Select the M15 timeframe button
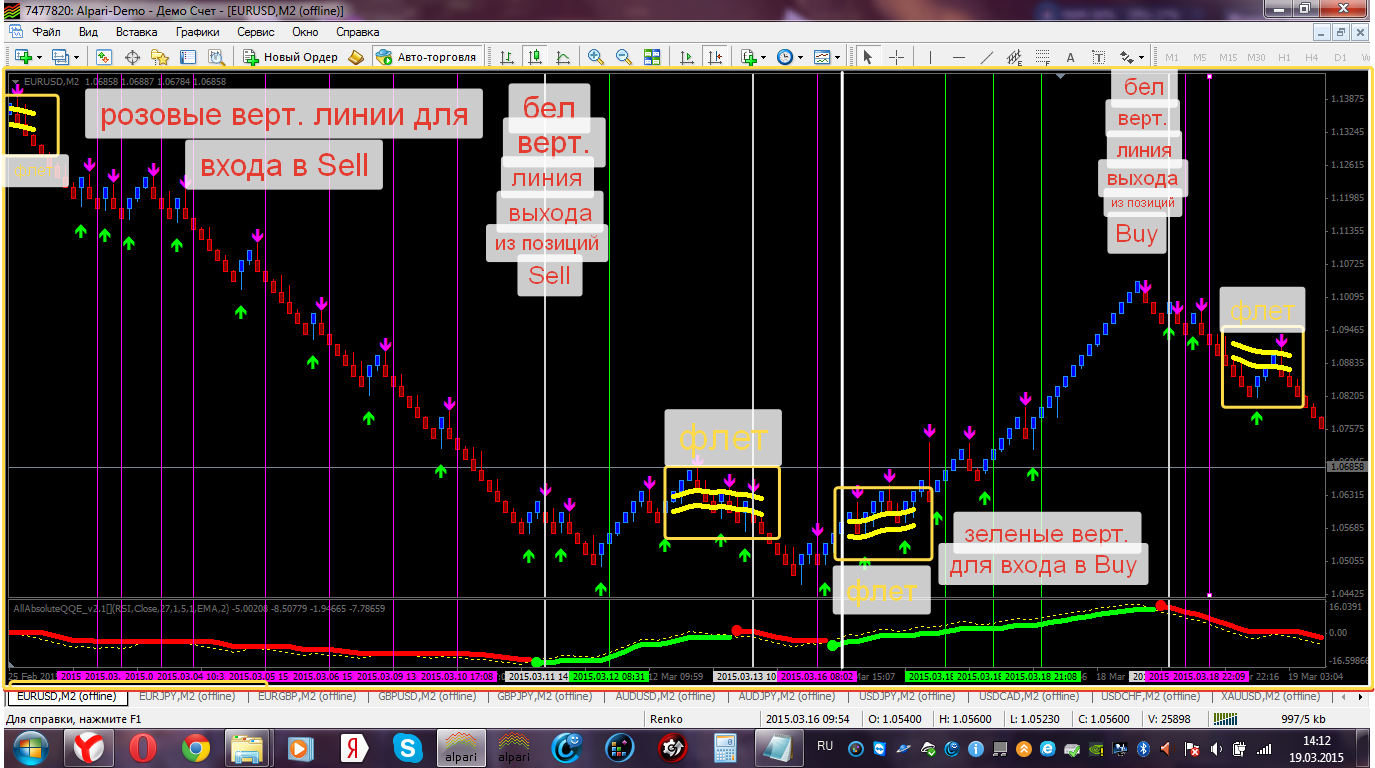The image size is (1375, 768). coord(1228,57)
